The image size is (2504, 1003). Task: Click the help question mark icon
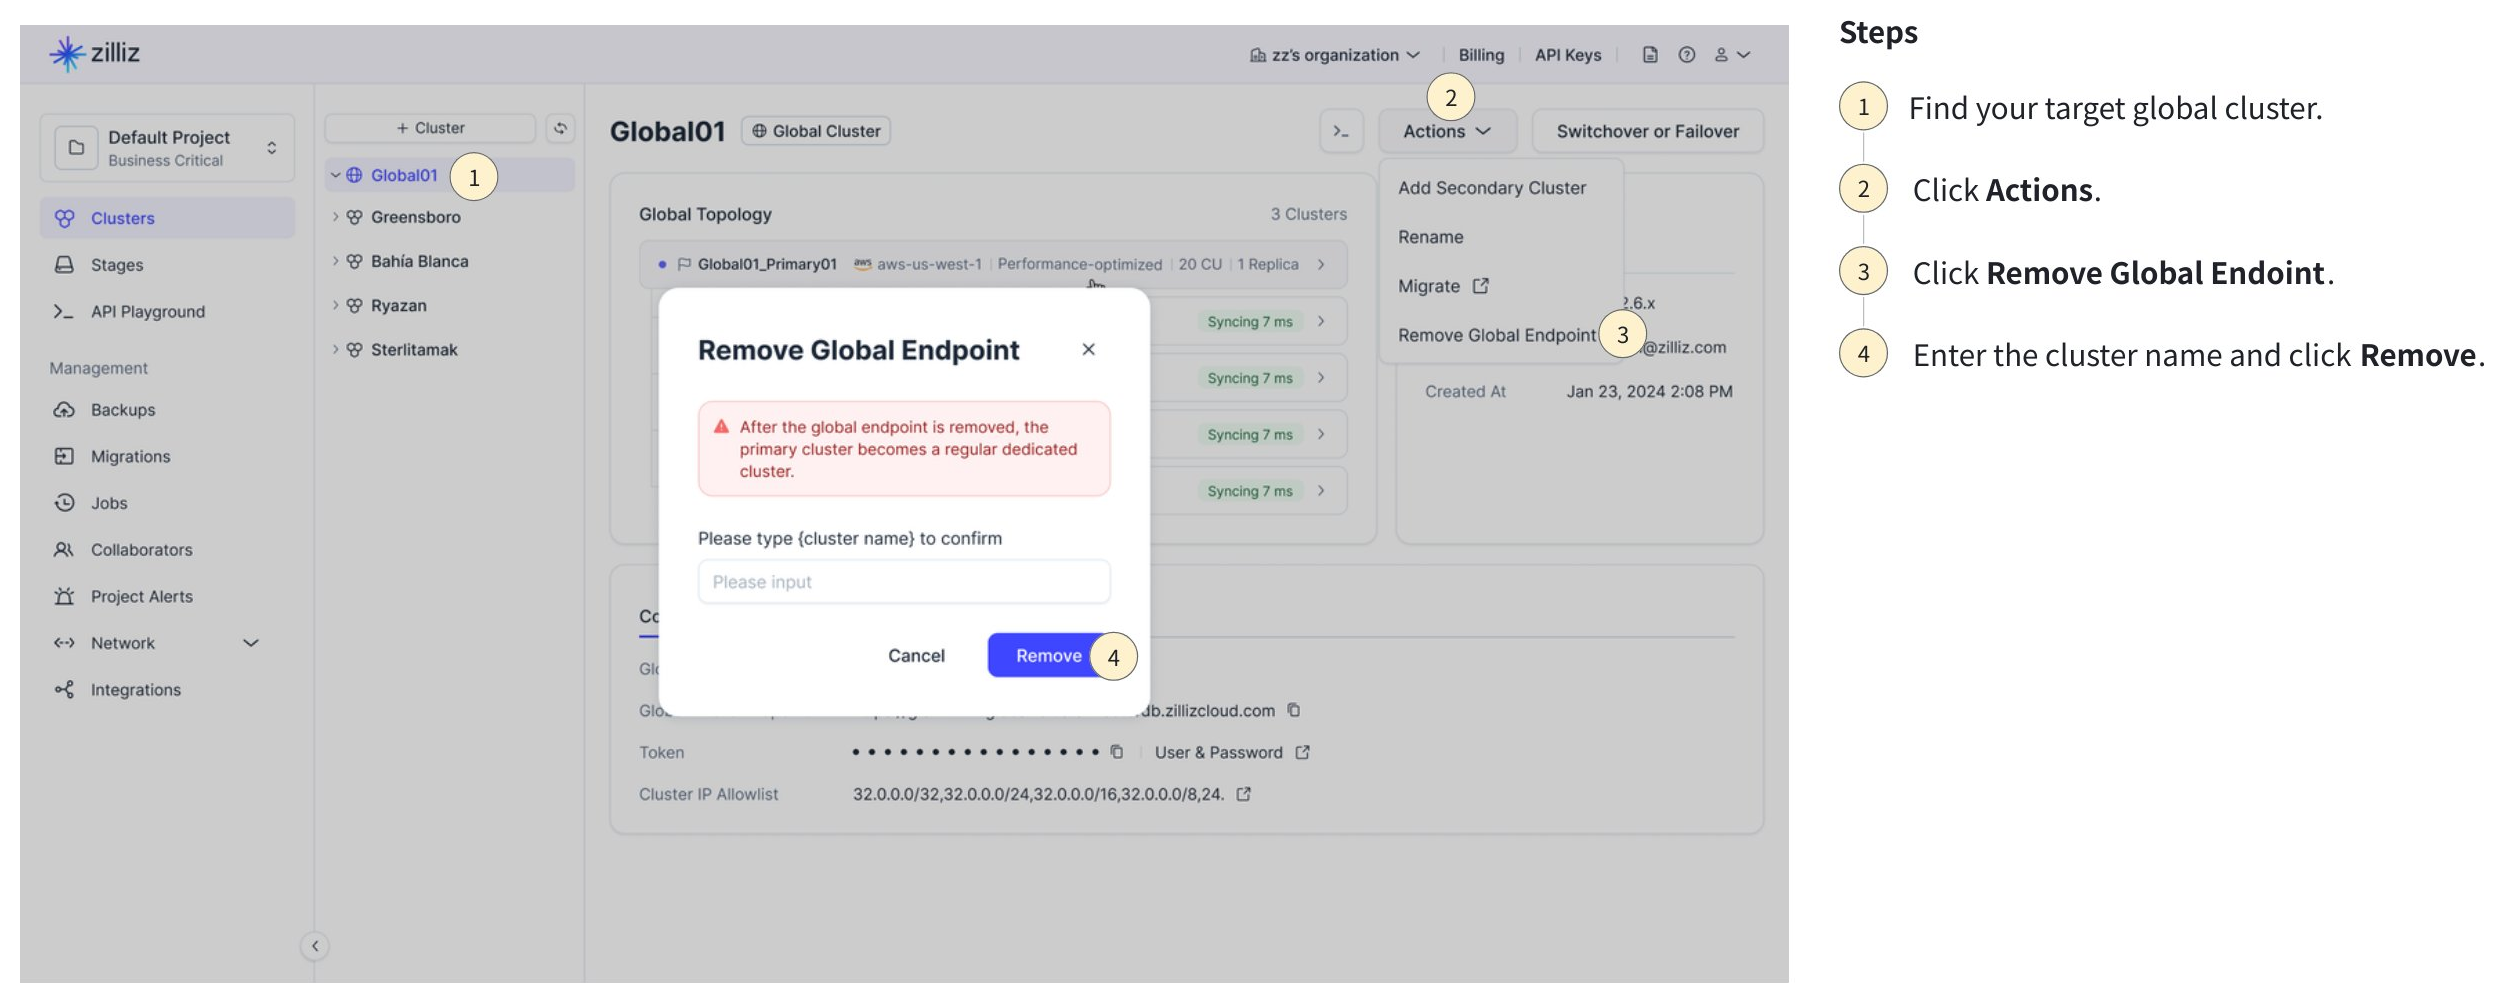(x=1687, y=55)
